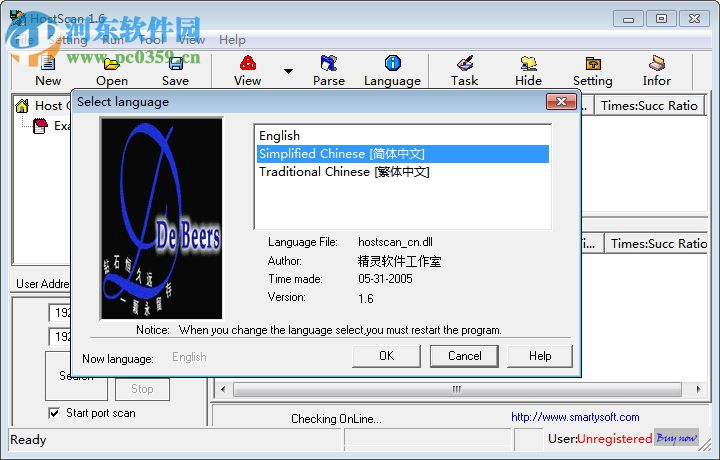
Task: Click Help button in language dialog
Action: point(540,356)
